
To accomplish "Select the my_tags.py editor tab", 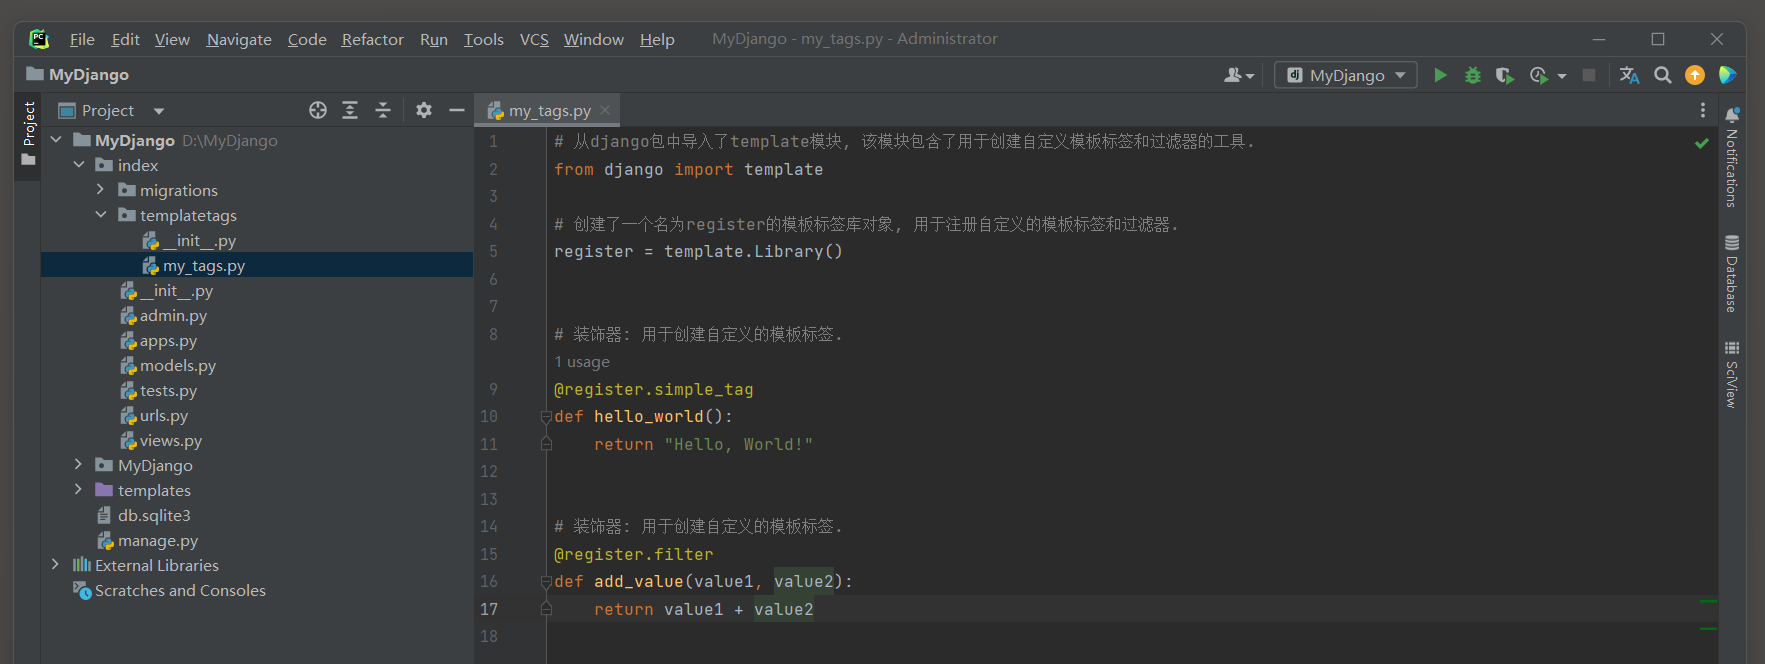I will pyautogui.click(x=548, y=110).
